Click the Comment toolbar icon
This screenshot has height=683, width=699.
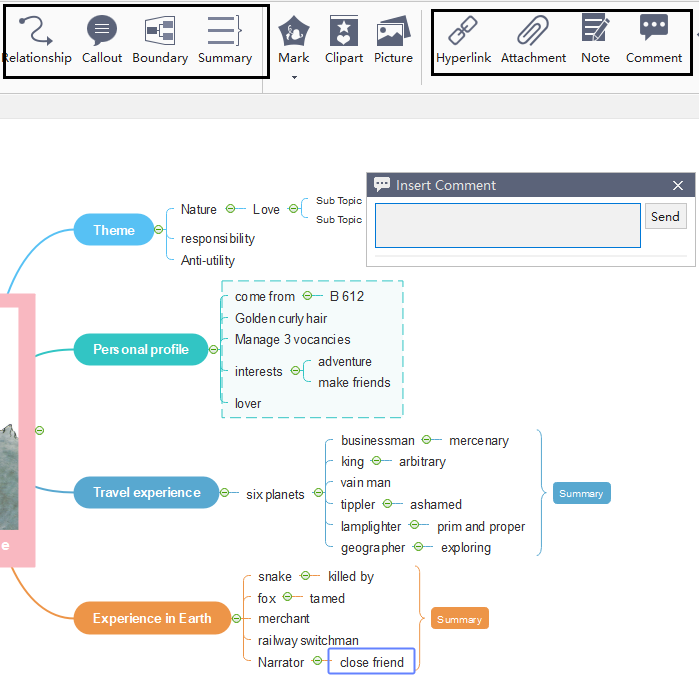(654, 40)
